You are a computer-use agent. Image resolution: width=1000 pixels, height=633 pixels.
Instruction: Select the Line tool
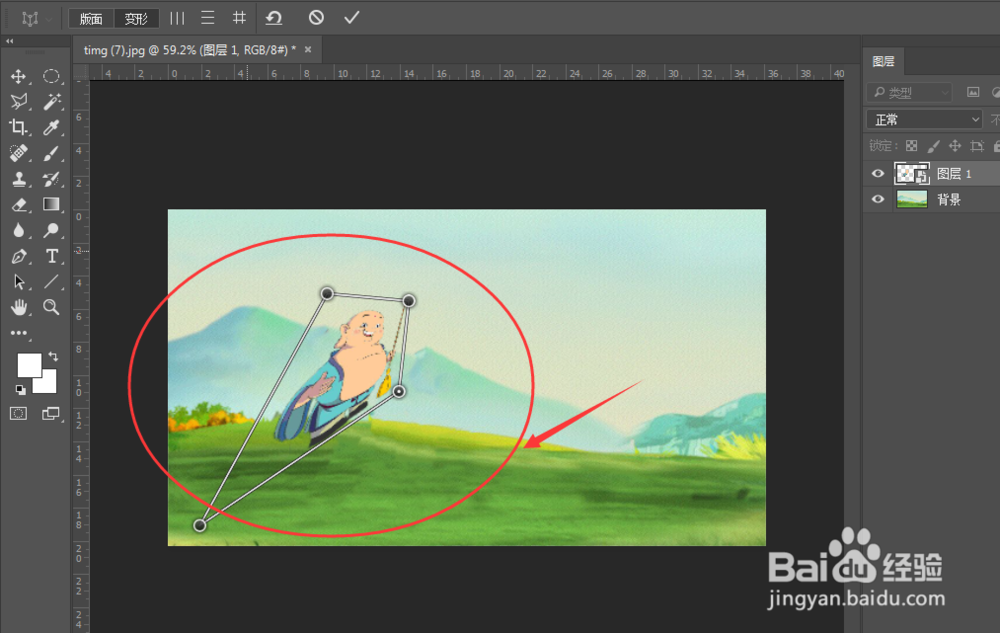(x=51, y=282)
